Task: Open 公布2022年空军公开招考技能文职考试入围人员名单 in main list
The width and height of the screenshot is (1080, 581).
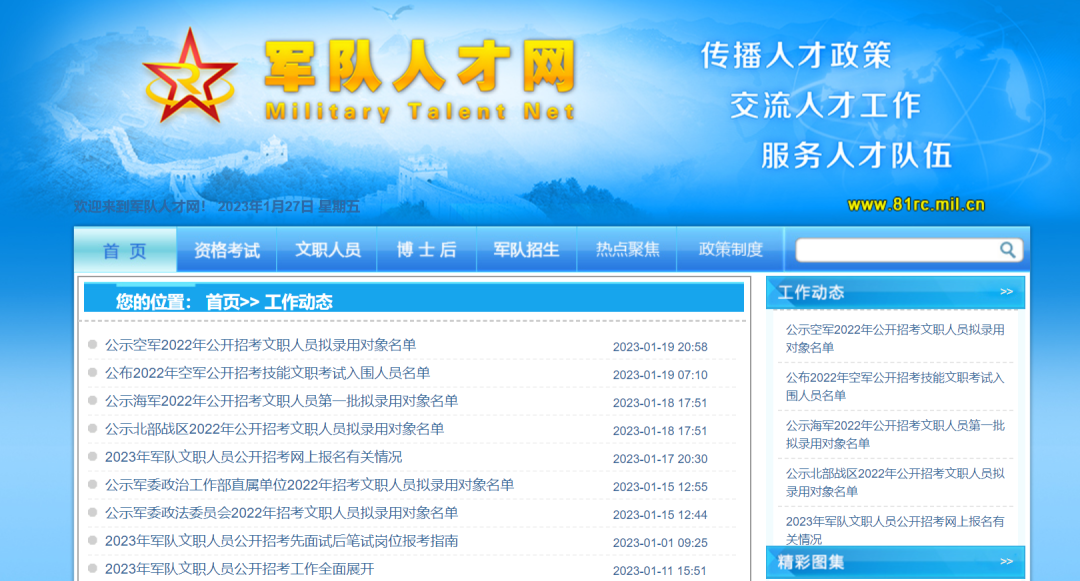Action: (267, 373)
